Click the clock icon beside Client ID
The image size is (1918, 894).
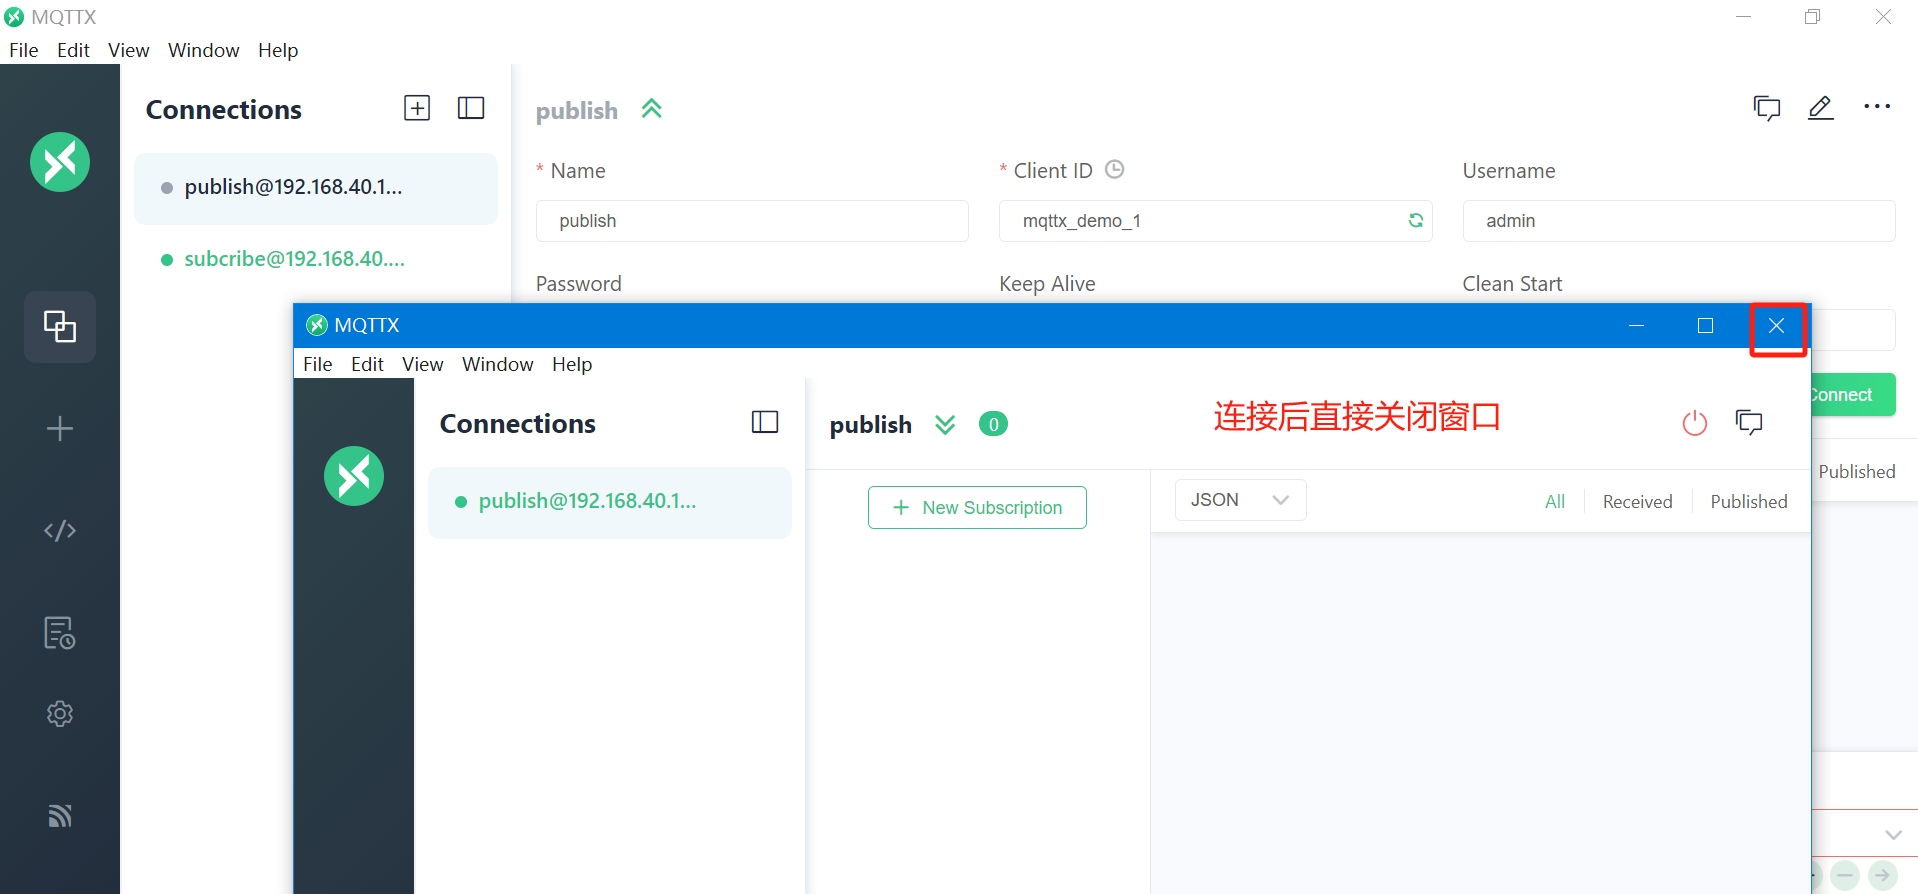1115,169
